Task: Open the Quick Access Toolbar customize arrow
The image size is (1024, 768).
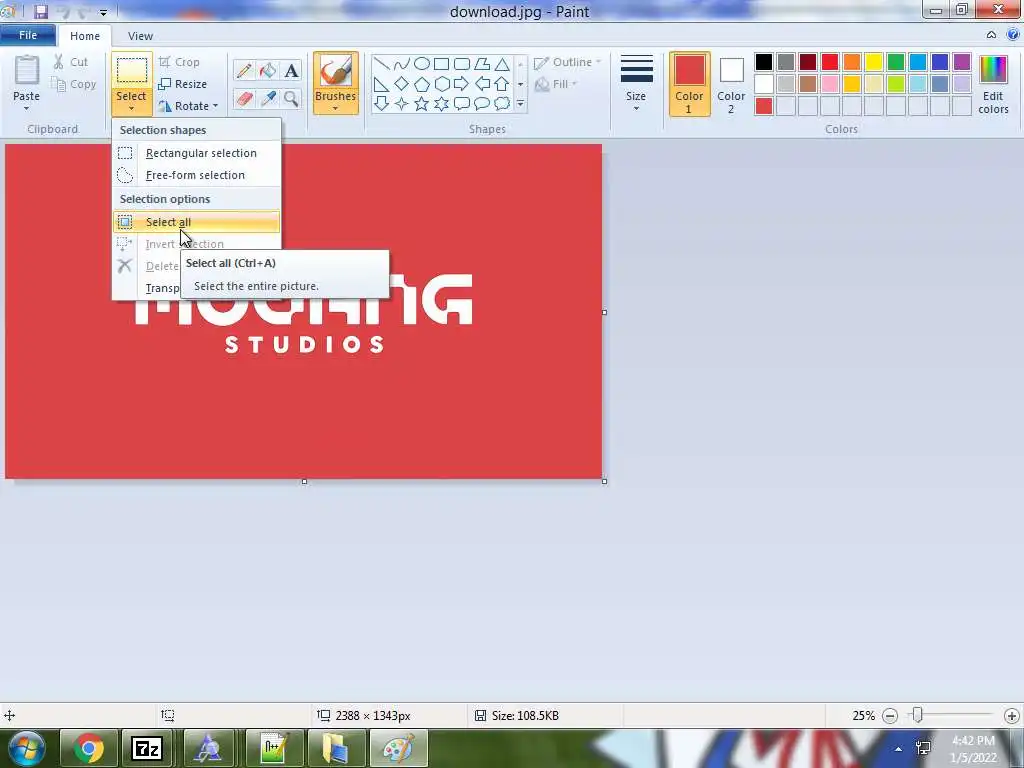Action: (x=103, y=12)
